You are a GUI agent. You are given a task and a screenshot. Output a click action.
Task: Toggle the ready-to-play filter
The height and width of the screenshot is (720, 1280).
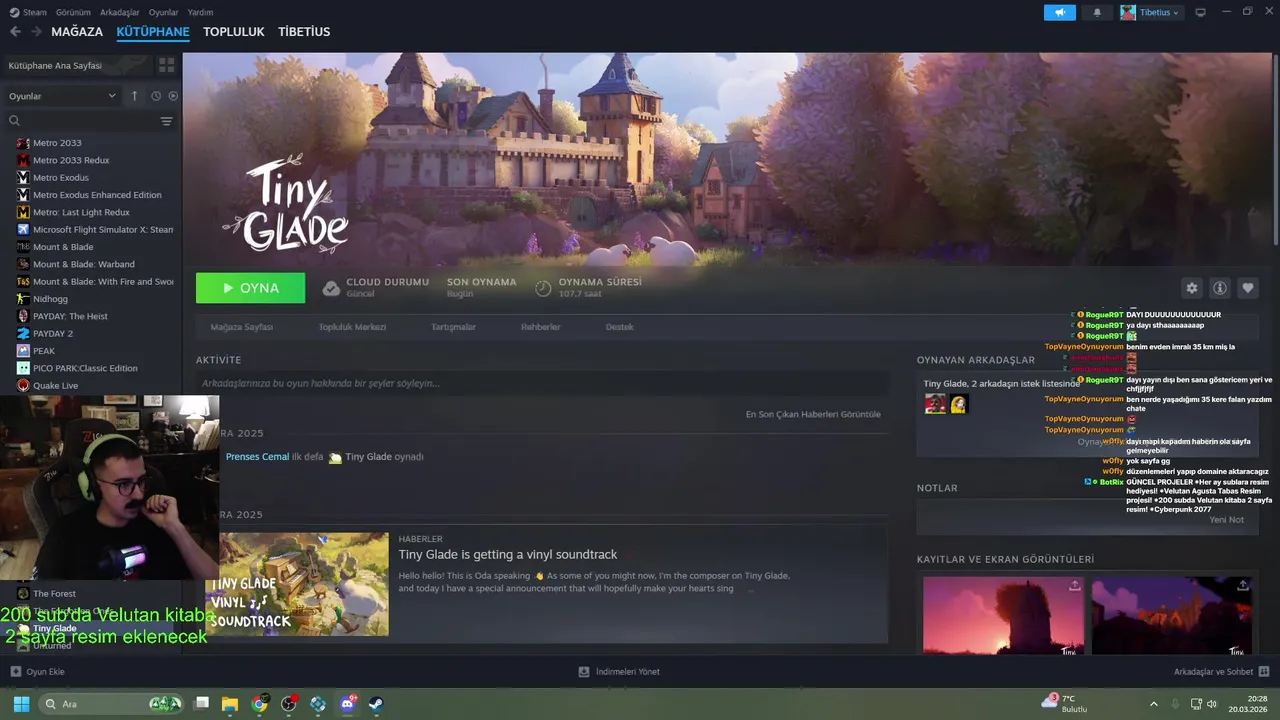(x=173, y=96)
